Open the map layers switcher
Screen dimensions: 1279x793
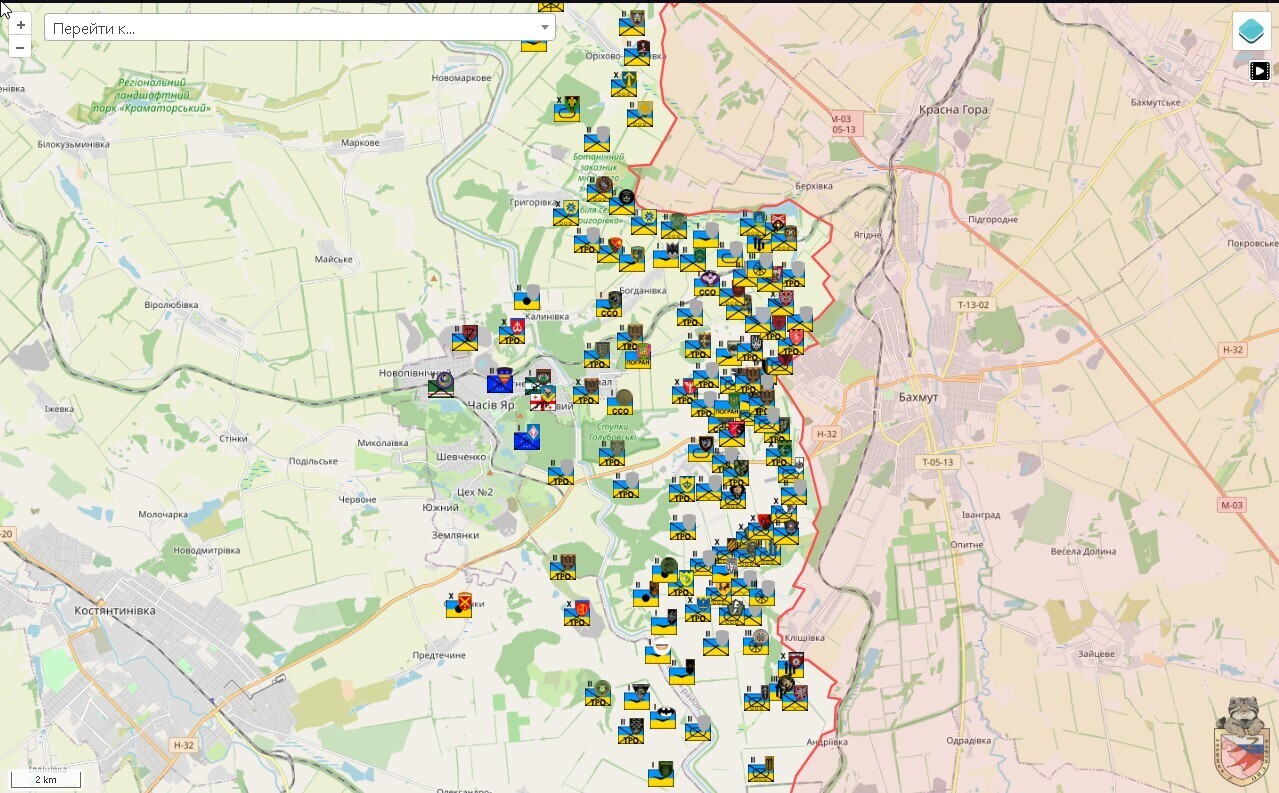tap(1250, 31)
